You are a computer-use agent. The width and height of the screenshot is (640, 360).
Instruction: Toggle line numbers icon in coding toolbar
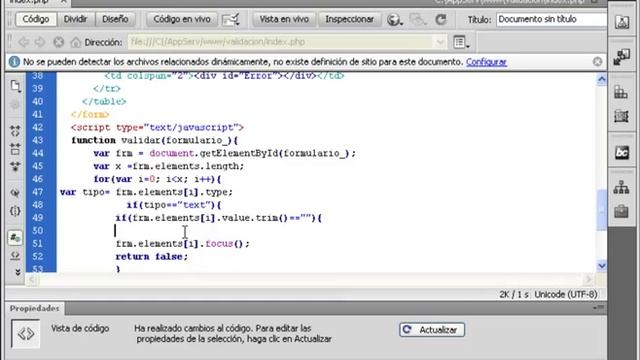15,238
